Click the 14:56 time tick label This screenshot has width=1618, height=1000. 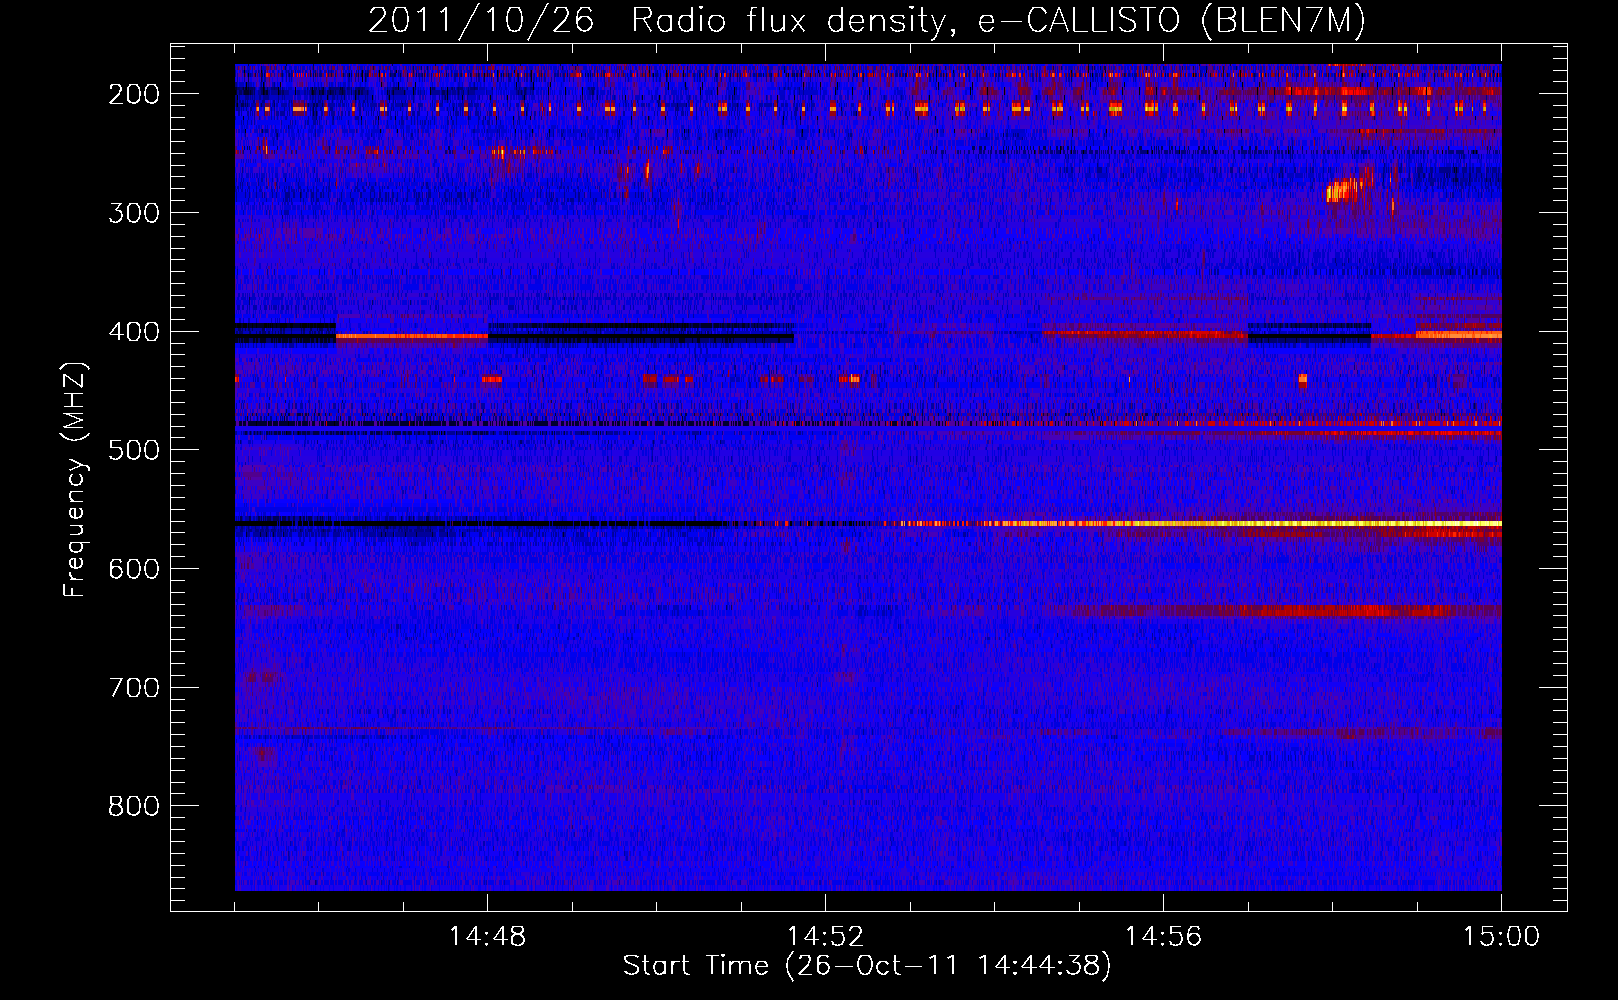[1163, 937]
